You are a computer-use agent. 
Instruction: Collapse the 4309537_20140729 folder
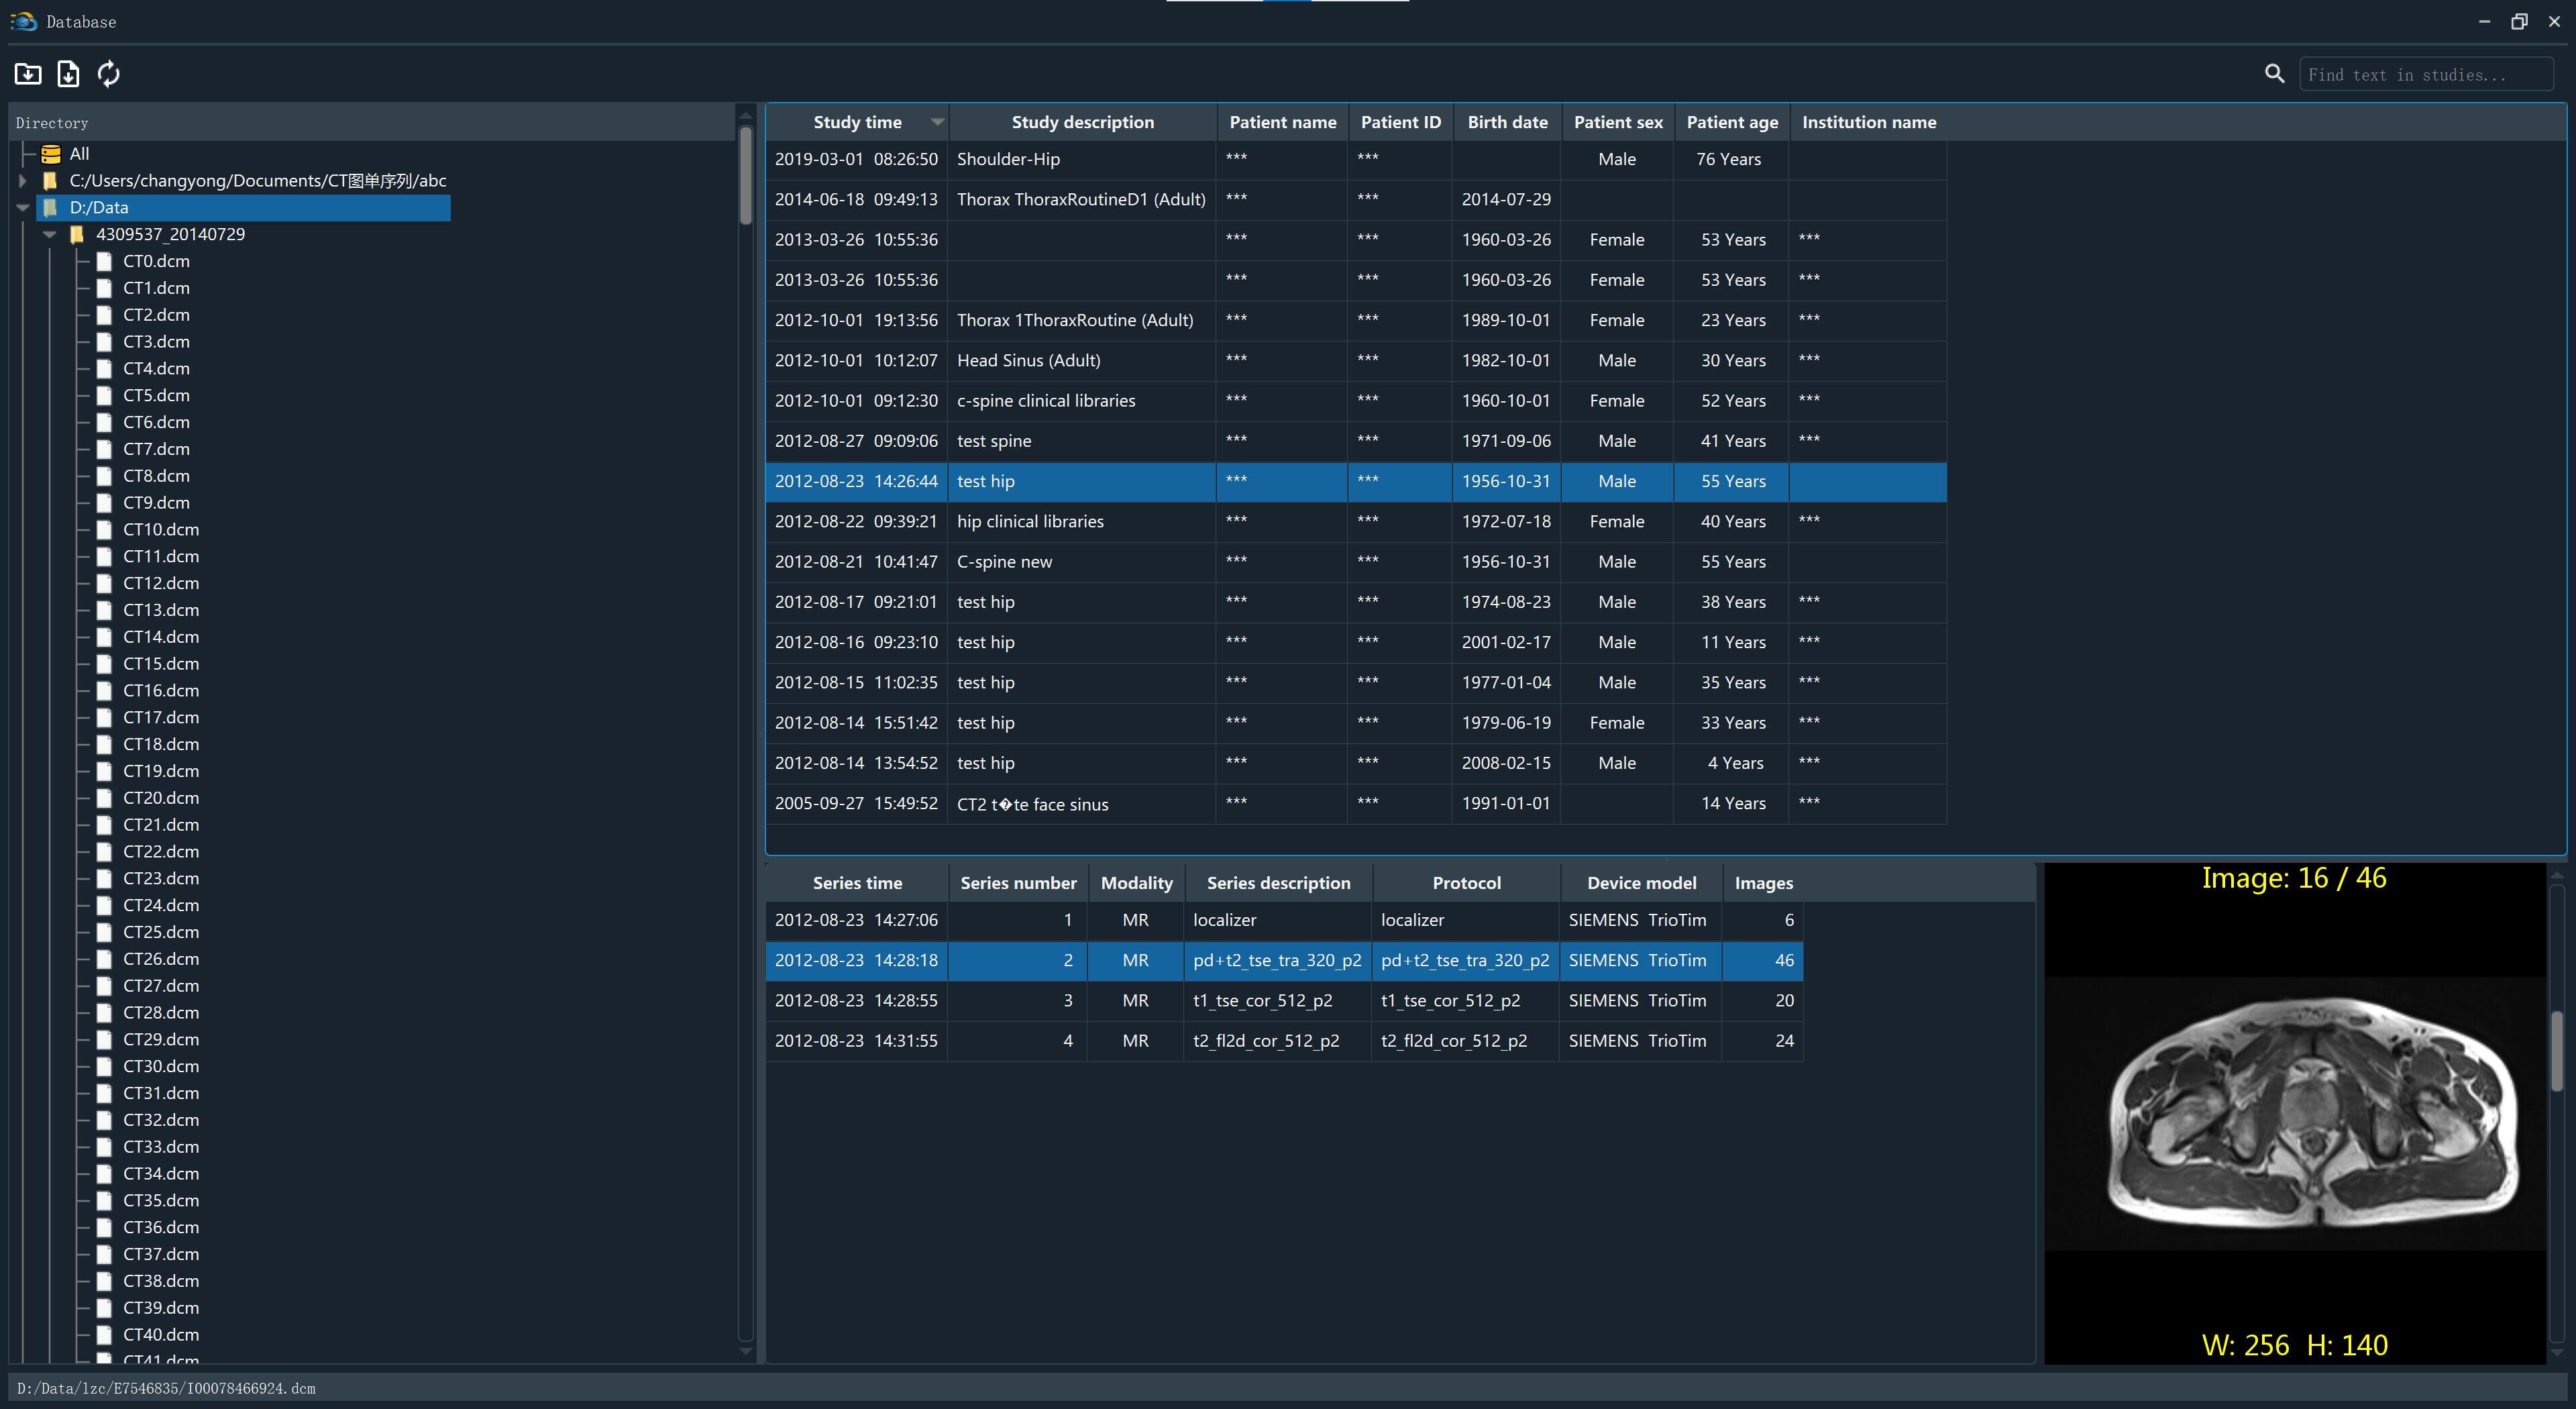48,233
